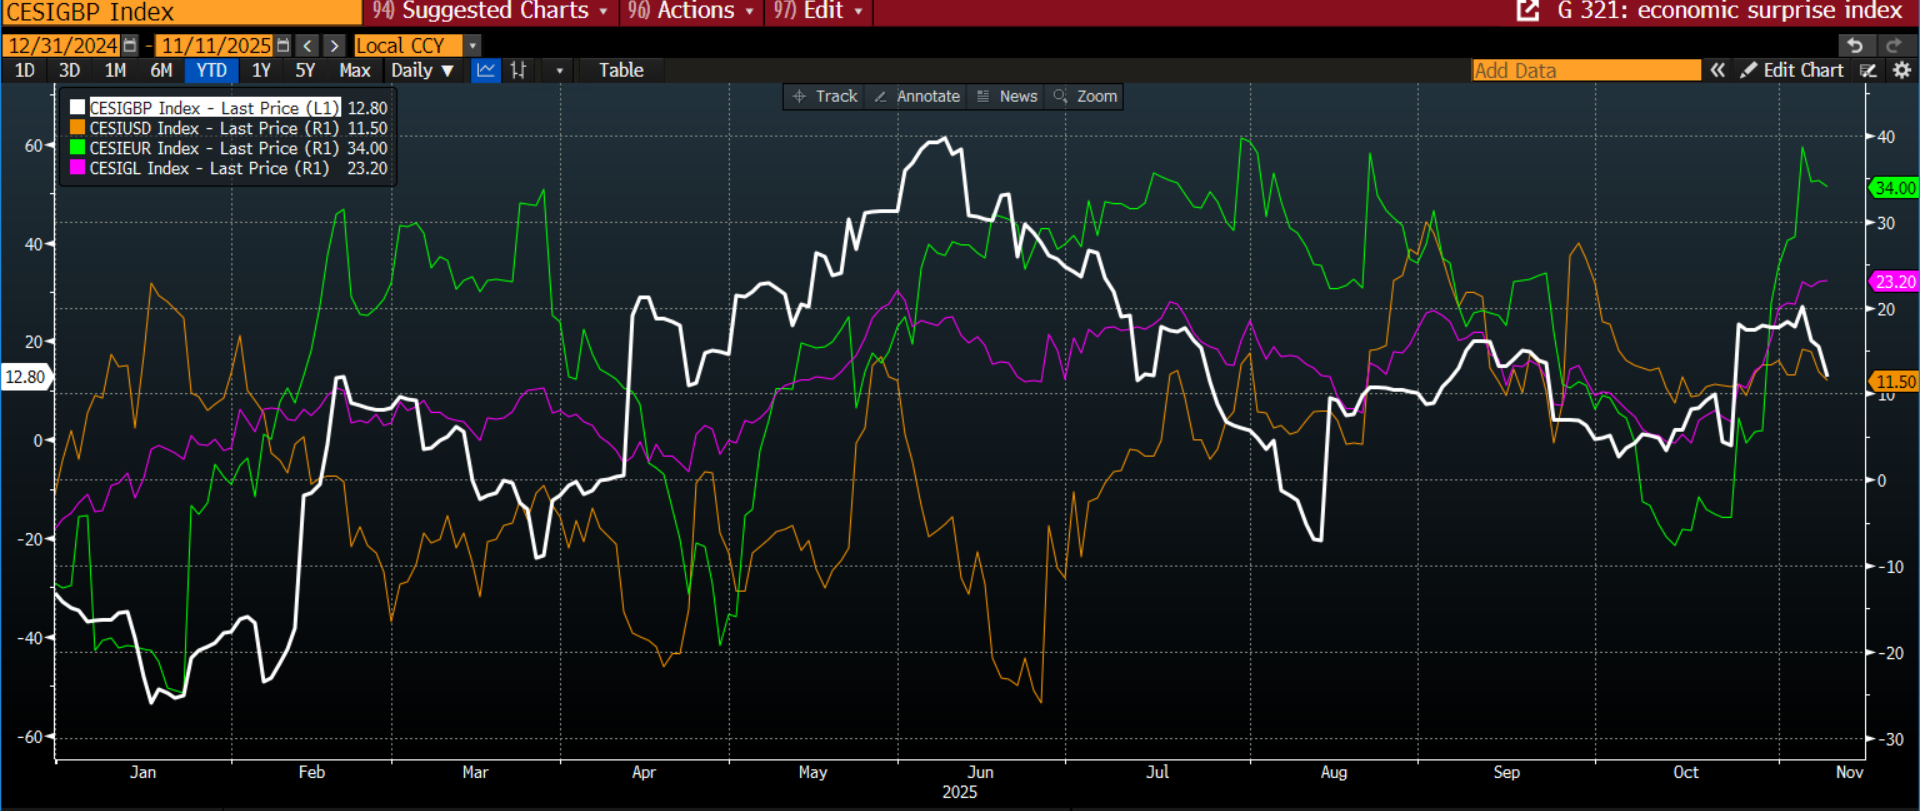This screenshot has width=1920, height=811.
Task: Click the Edit Chart button
Action: point(1792,70)
